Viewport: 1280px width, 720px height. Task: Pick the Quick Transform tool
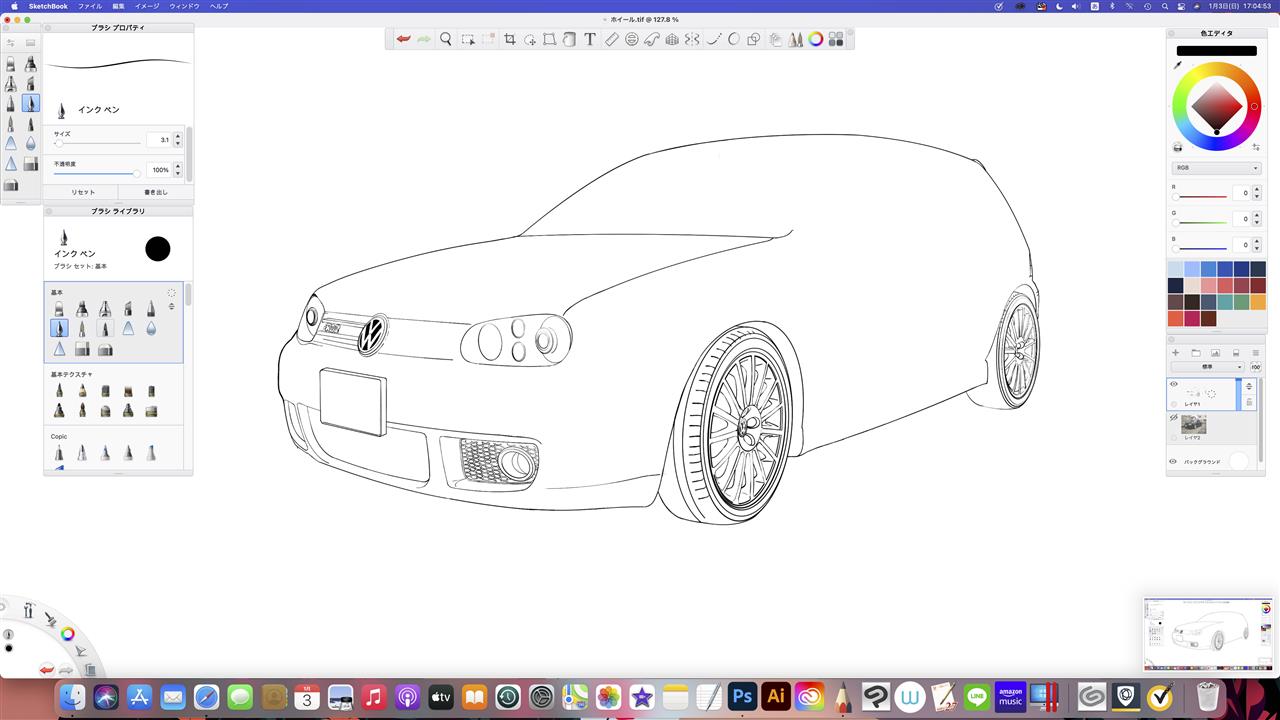530,39
